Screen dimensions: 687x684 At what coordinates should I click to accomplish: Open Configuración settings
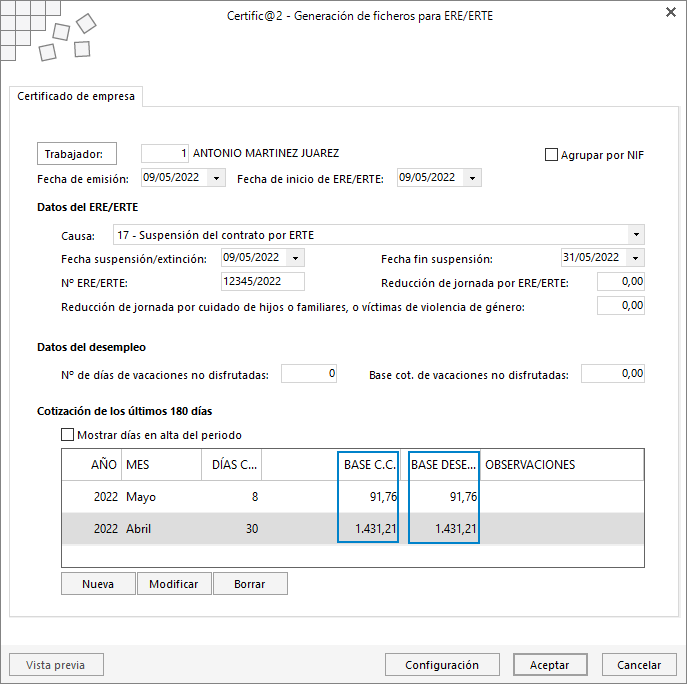[x=442, y=665]
